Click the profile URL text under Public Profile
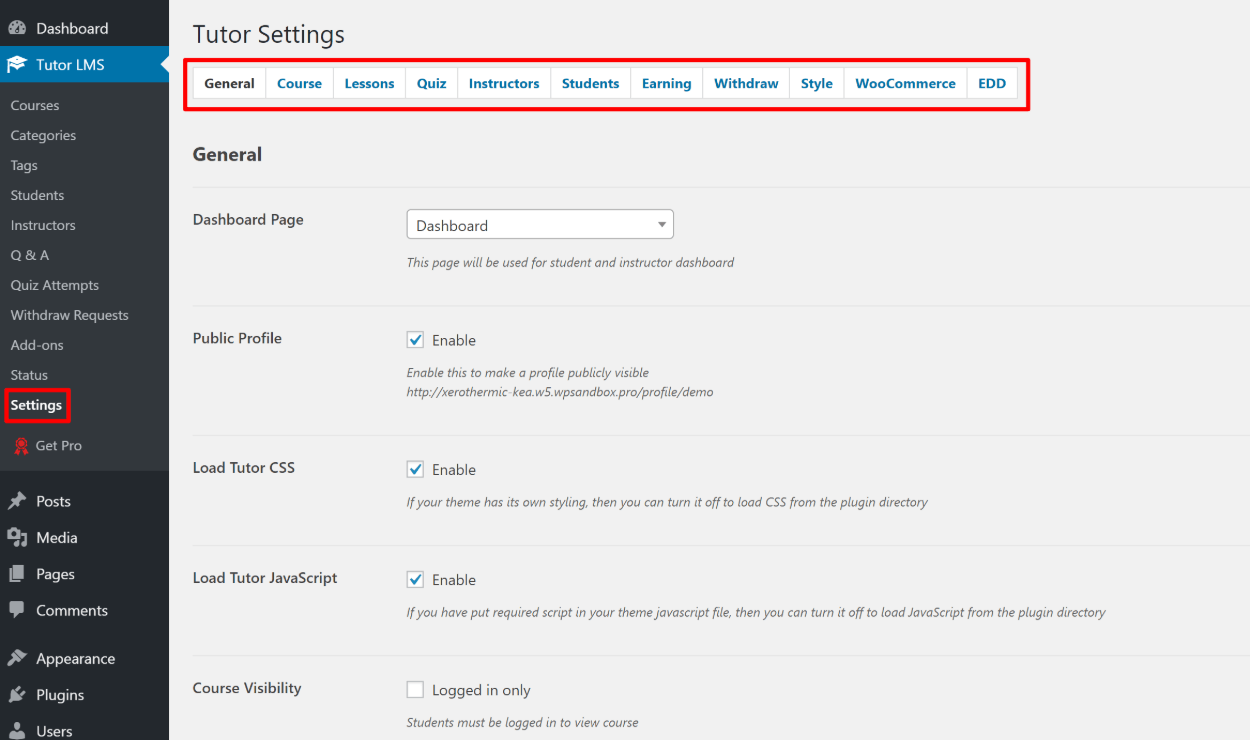This screenshot has width=1250, height=740. pos(560,392)
